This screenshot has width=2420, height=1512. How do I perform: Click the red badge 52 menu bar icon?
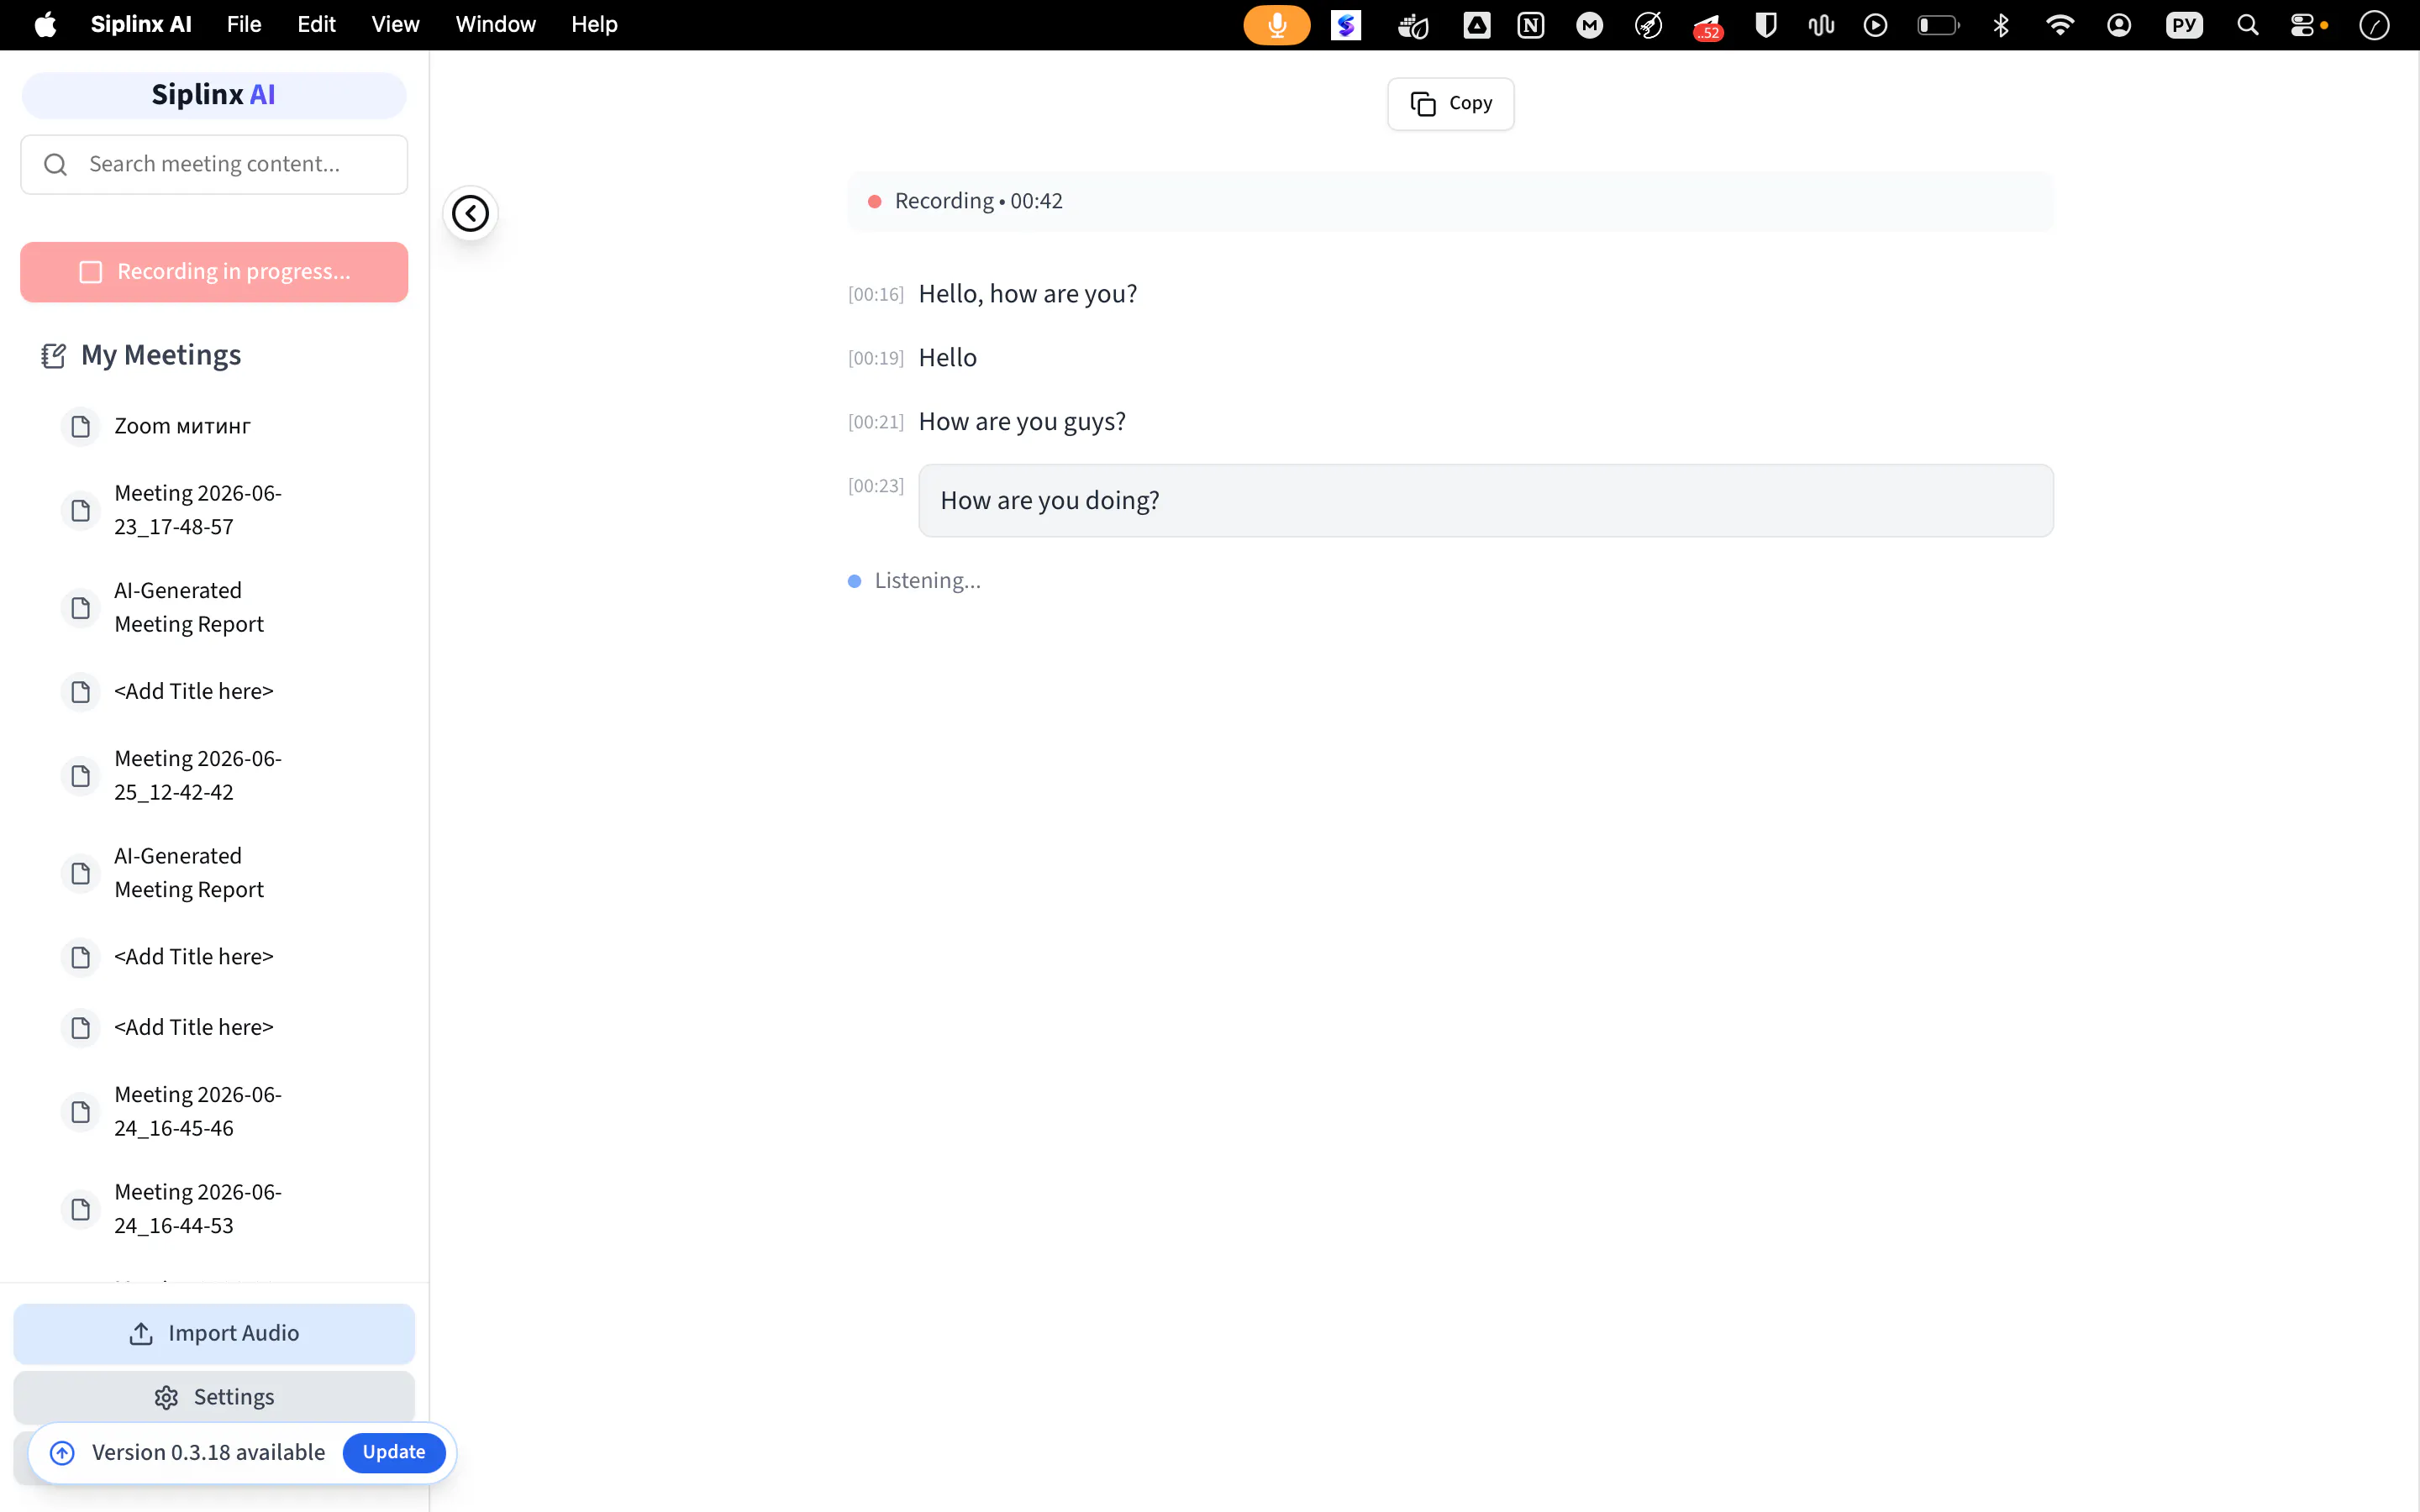(x=1707, y=26)
